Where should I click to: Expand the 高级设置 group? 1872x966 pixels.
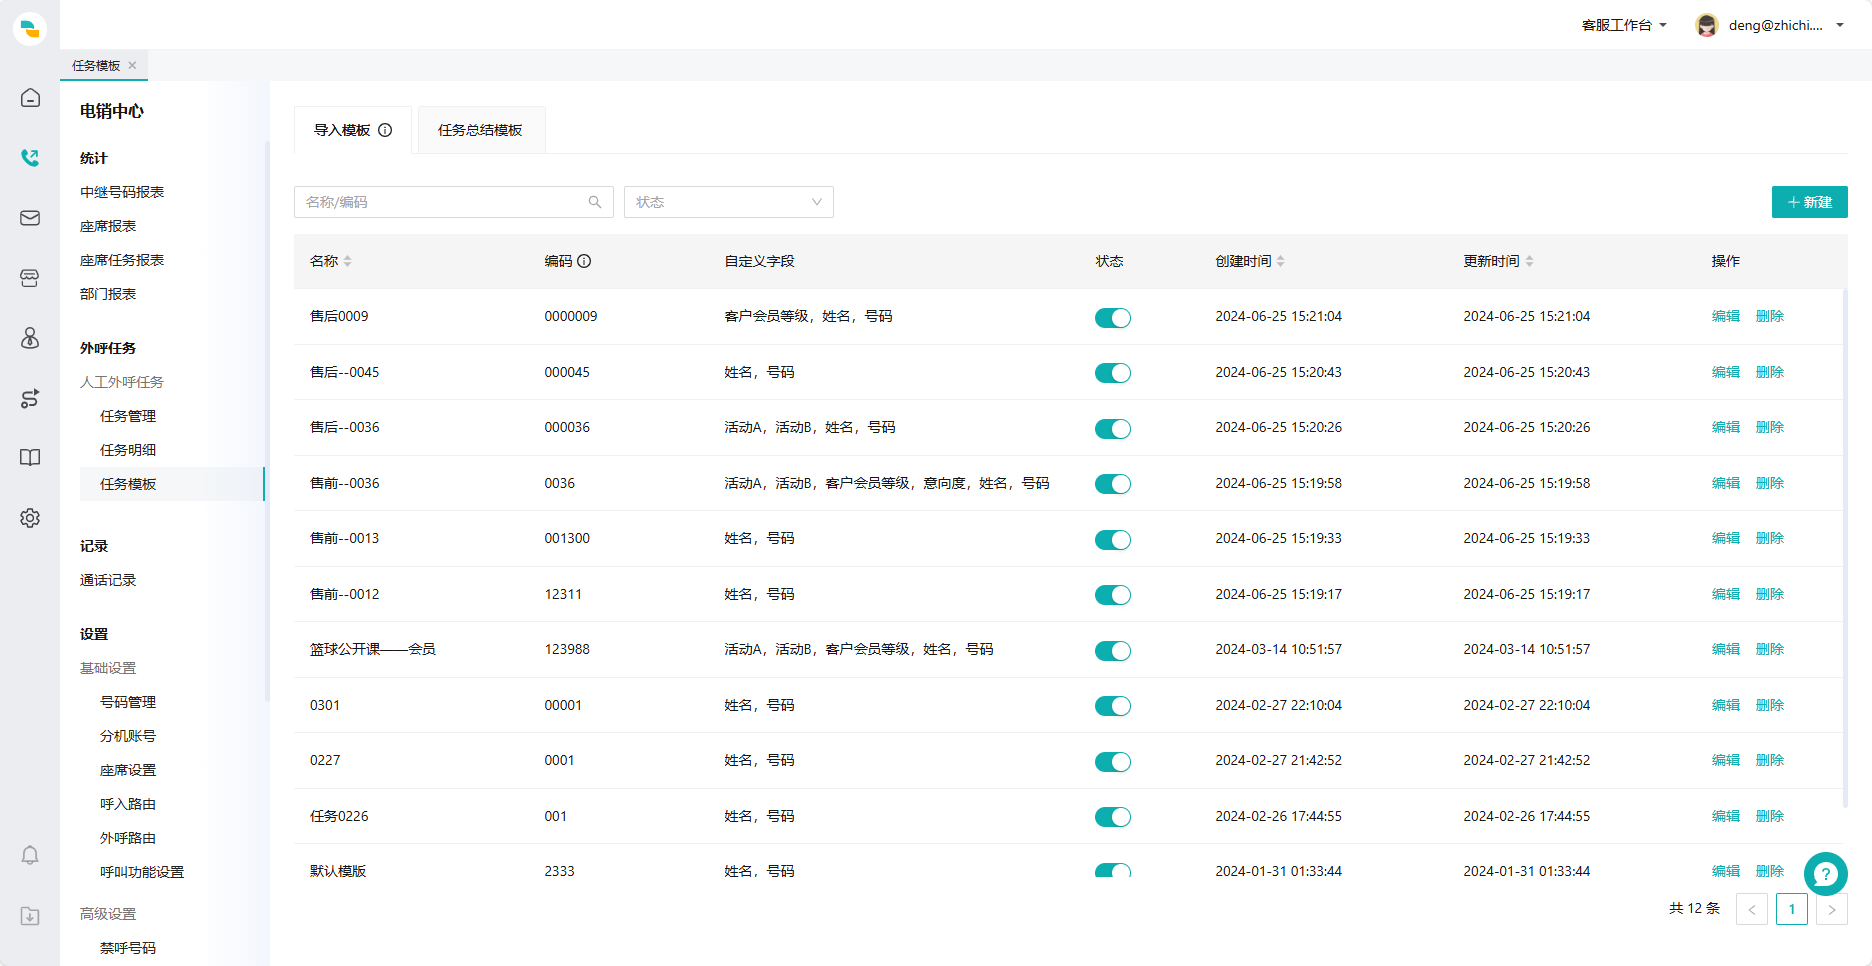(x=108, y=914)
